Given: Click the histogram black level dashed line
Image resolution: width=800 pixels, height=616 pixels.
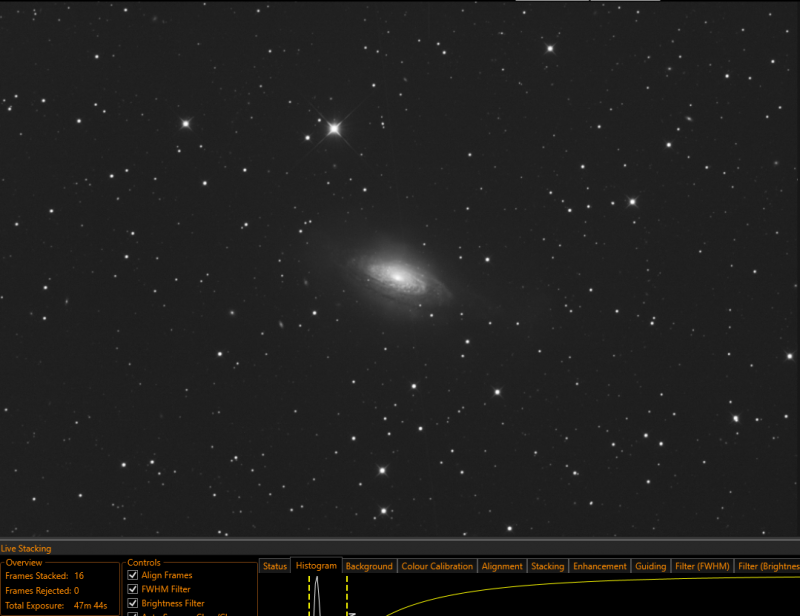Looking at the screenshot, I should tap(309, 596).
